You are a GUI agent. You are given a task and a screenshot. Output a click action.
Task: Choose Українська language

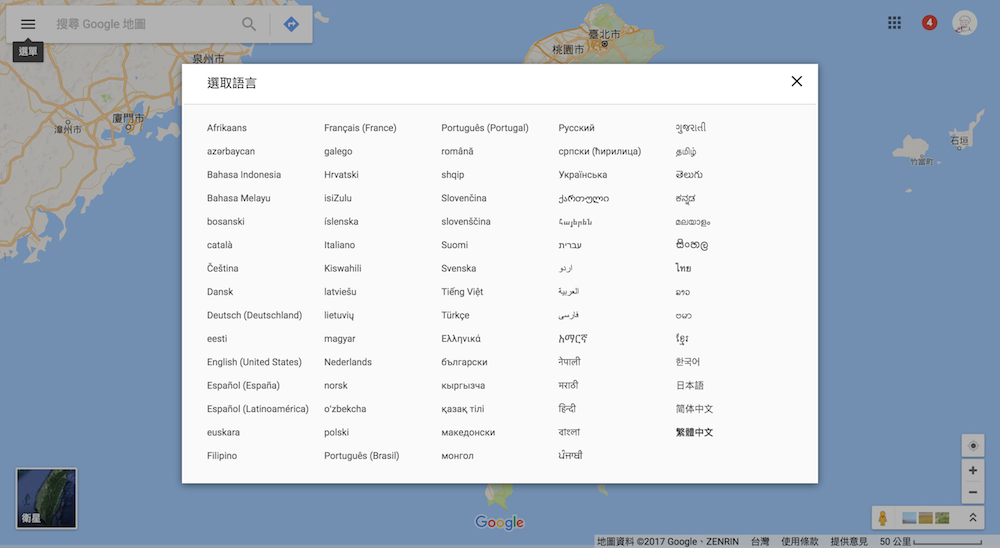click(582, 175)
